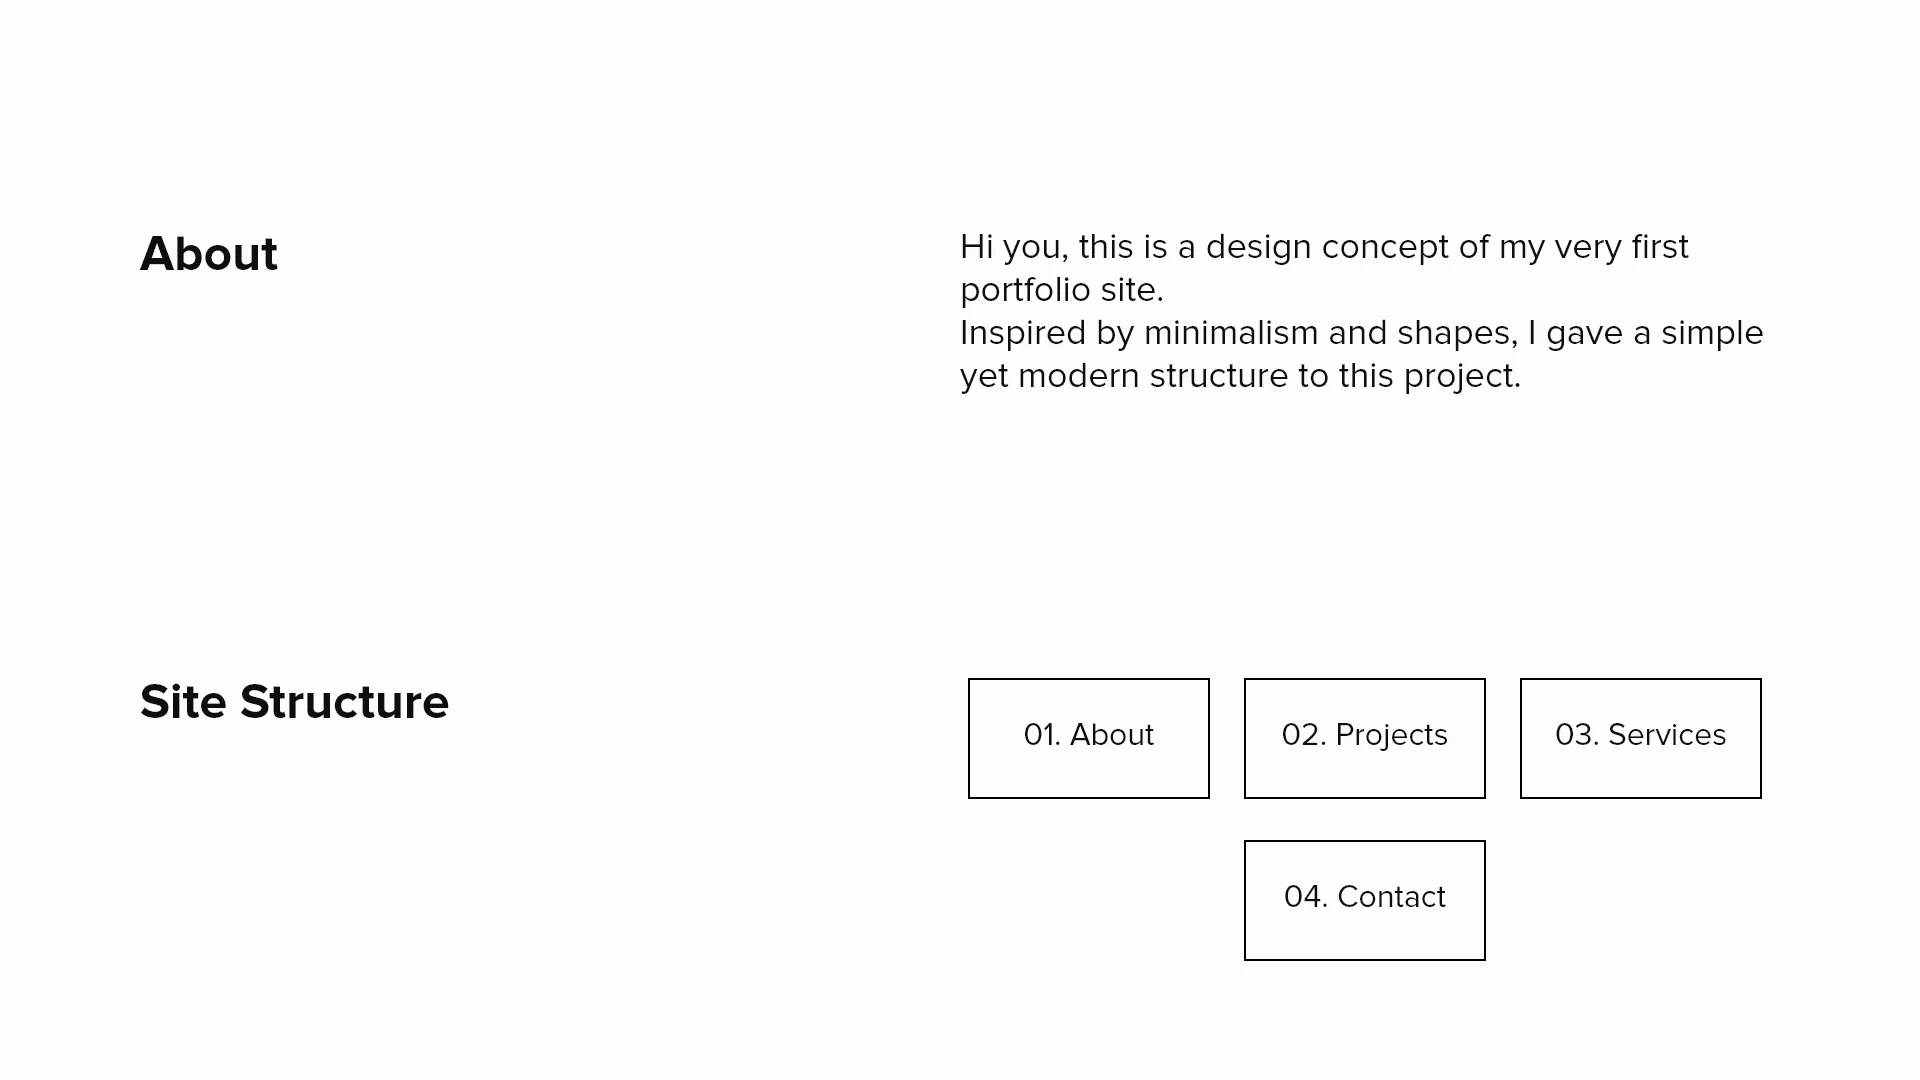
Task: Open the "01. About" box
Action: pyautogui.click(x=1088, y=738)
